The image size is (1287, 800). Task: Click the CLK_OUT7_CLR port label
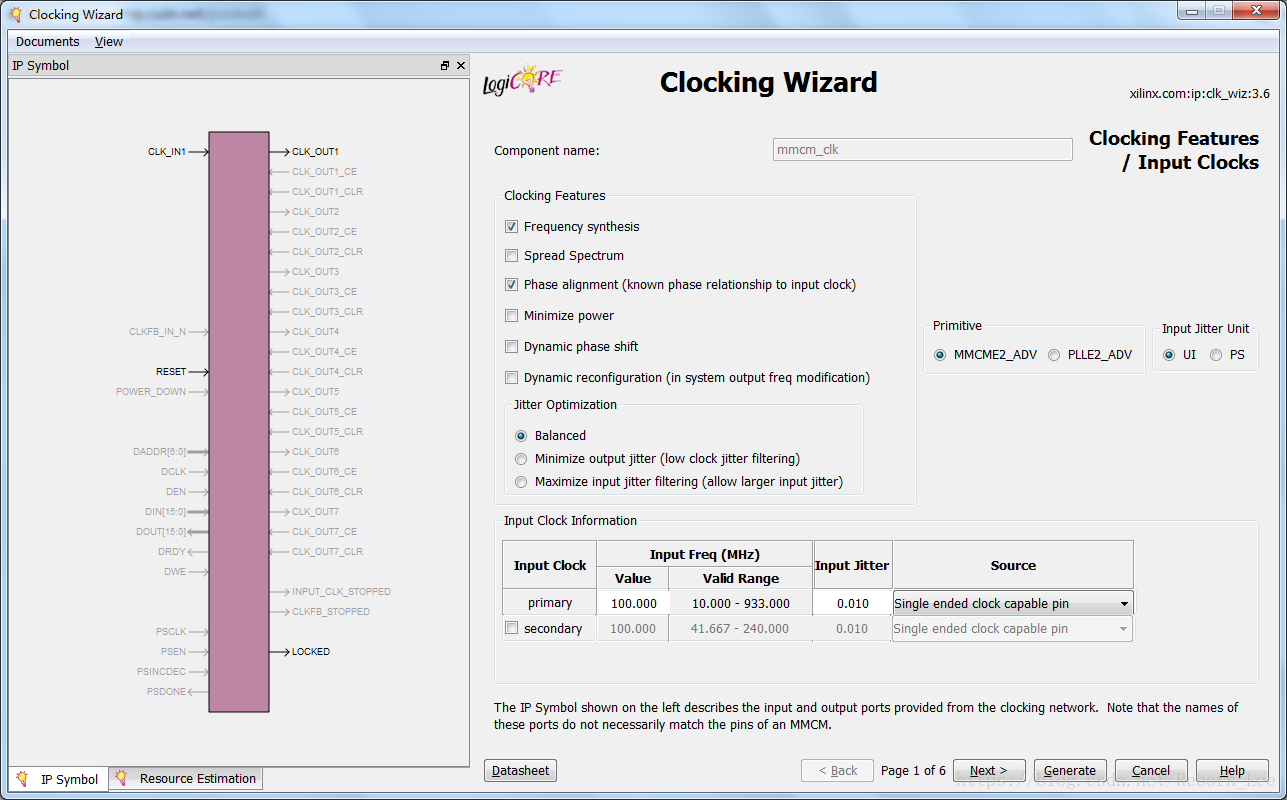pos(327,552)
